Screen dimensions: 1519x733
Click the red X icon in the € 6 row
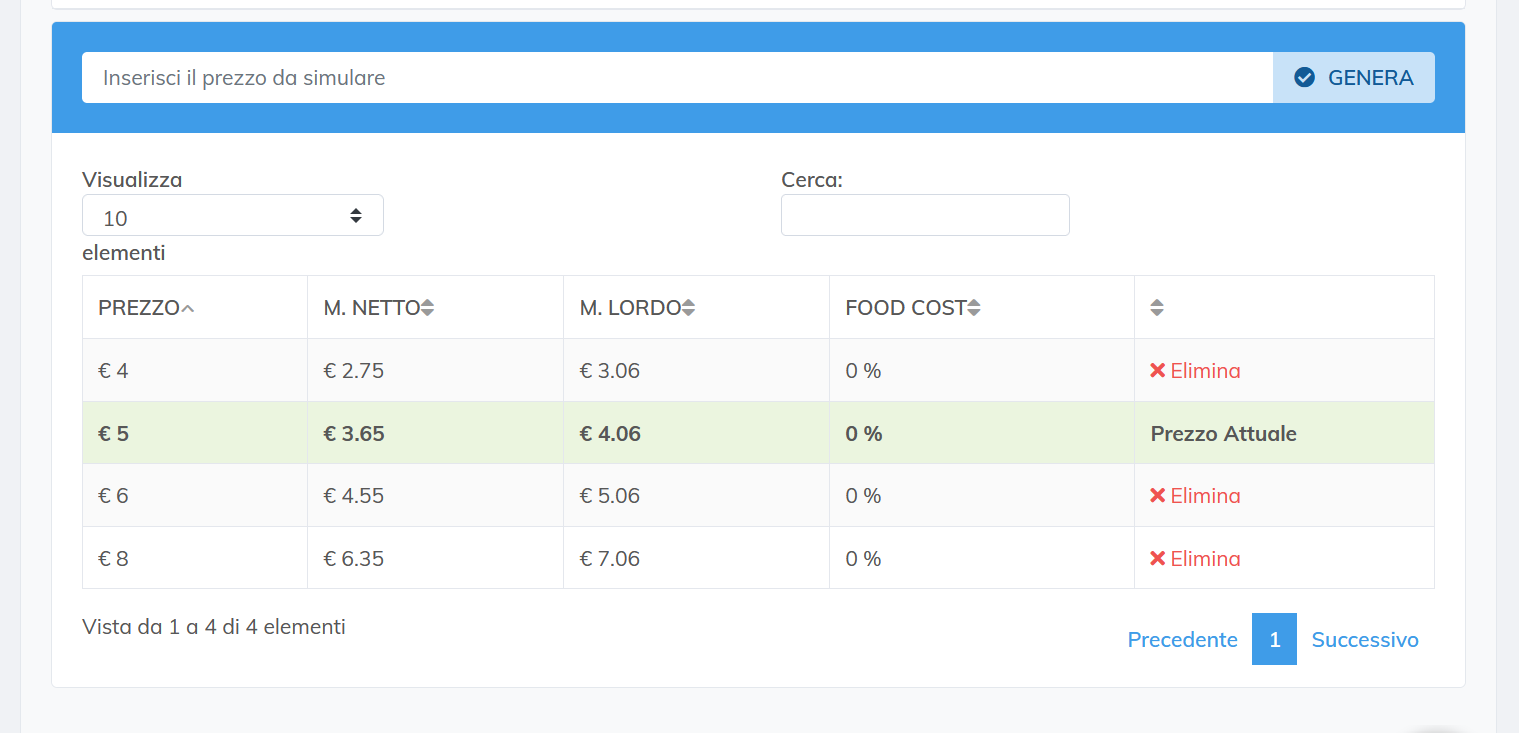(x=1158, y=496)
